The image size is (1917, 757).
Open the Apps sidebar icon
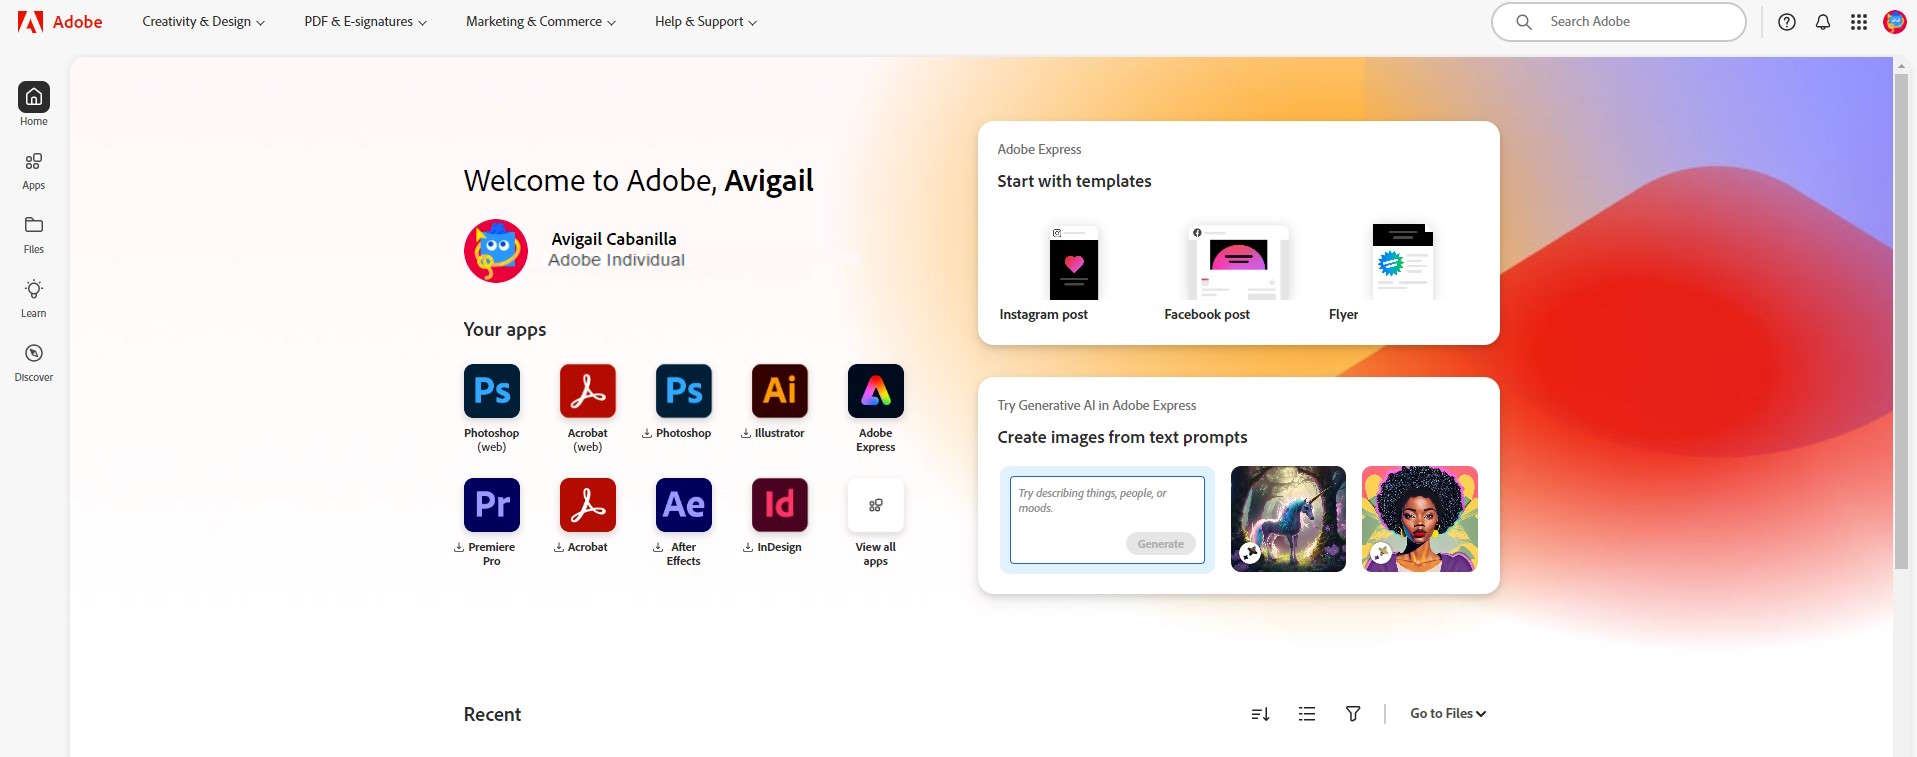[34, 162]
